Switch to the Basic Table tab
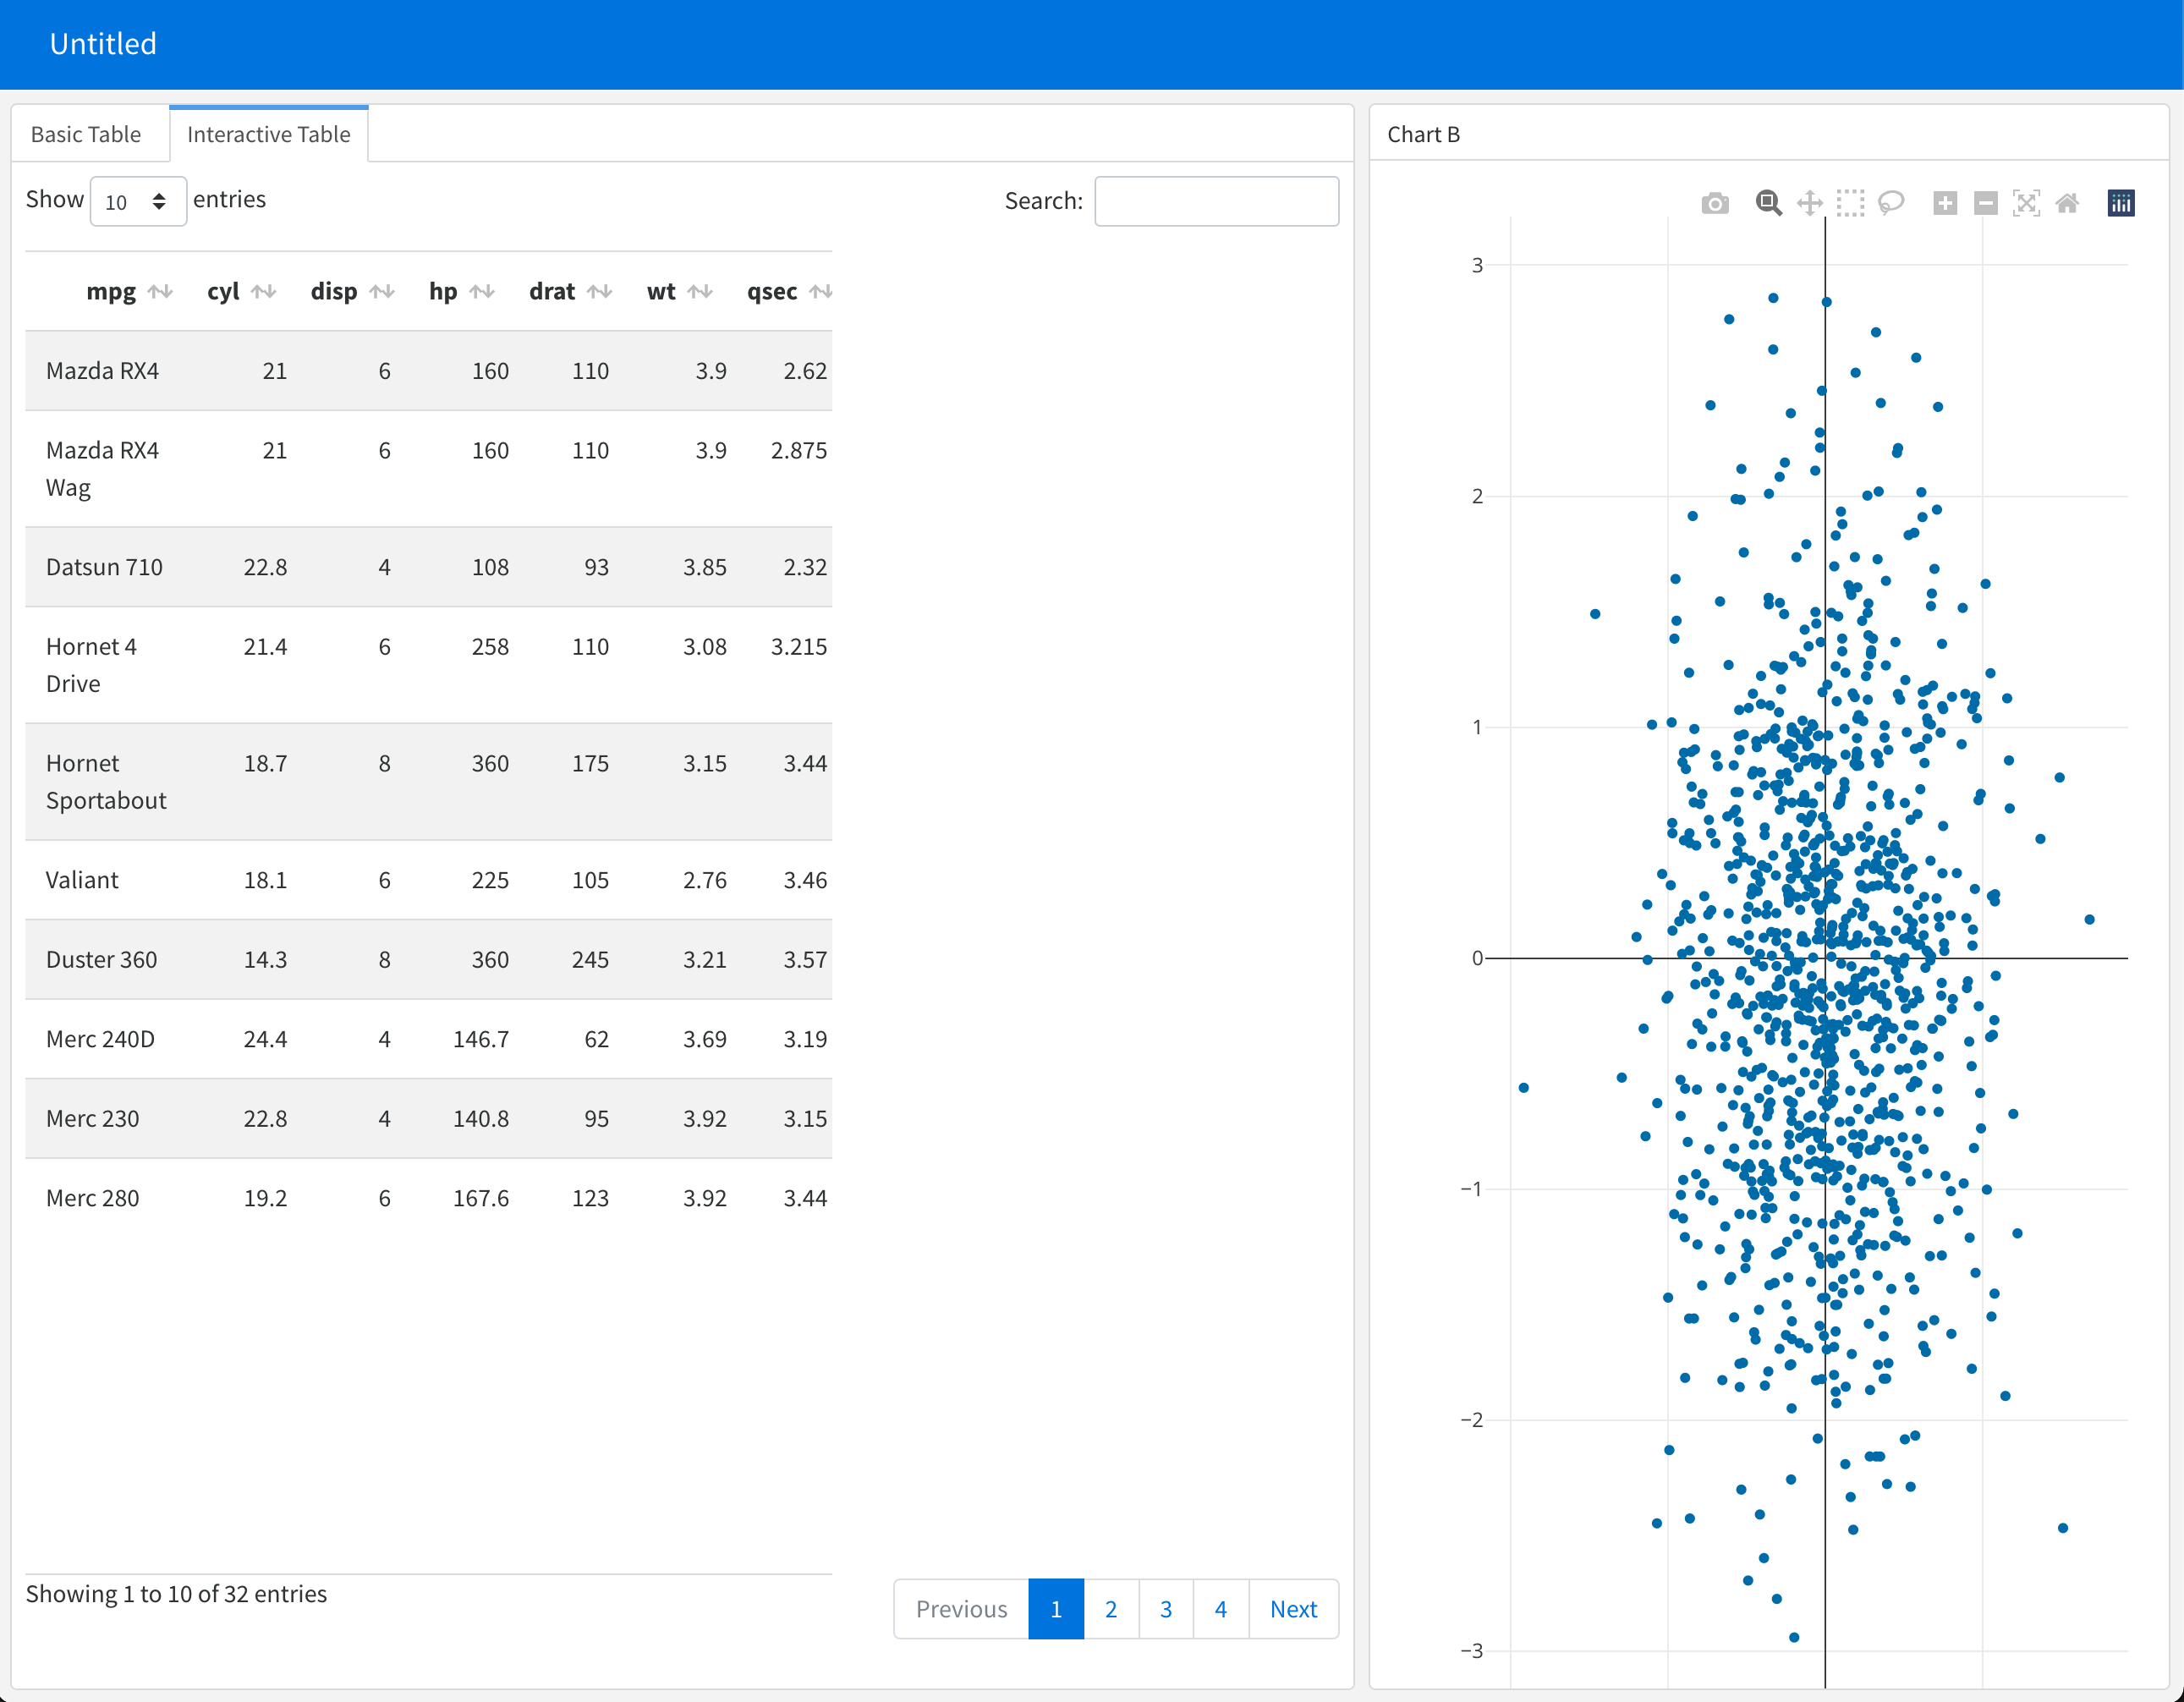The height and width of the screenshot is (1702, 2184). 86,135
